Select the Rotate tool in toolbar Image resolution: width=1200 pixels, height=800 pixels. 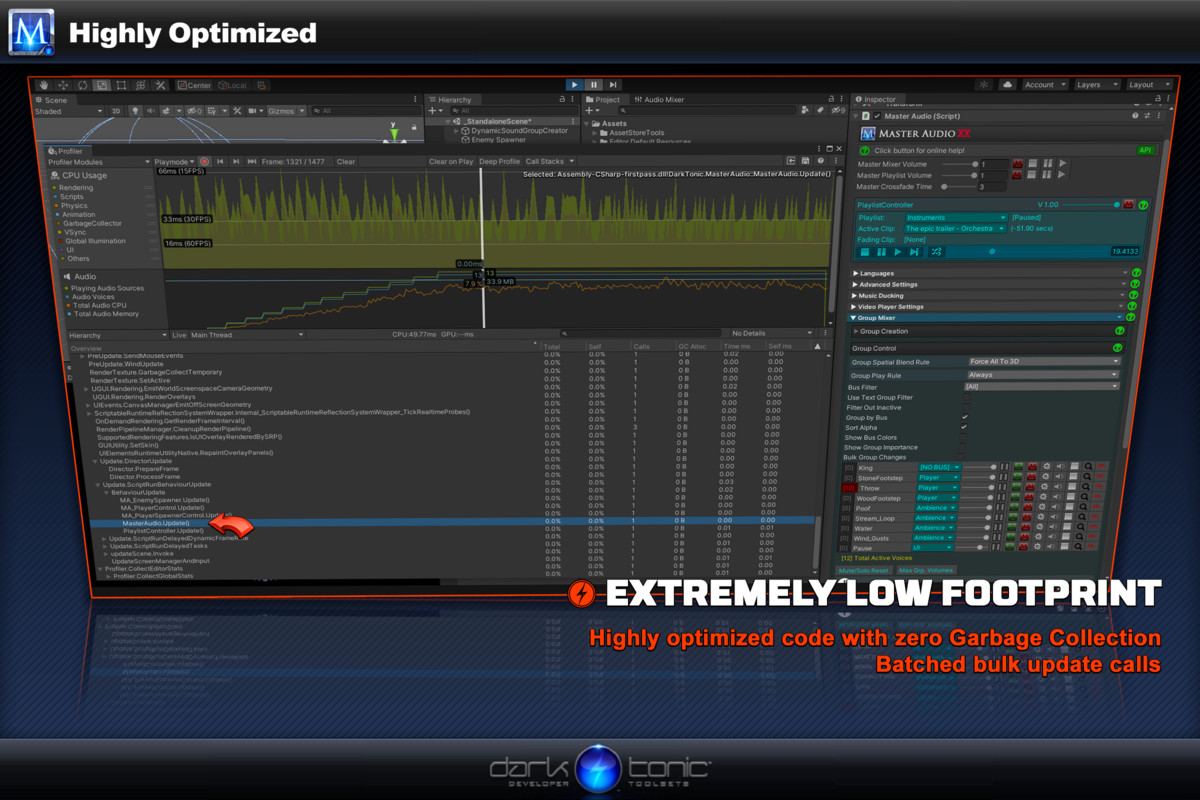(82, 86)
